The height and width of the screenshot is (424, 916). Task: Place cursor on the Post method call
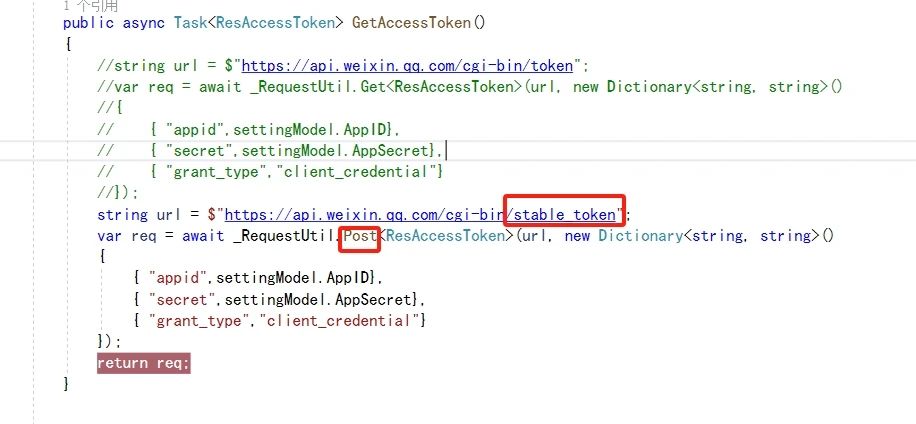360,236
